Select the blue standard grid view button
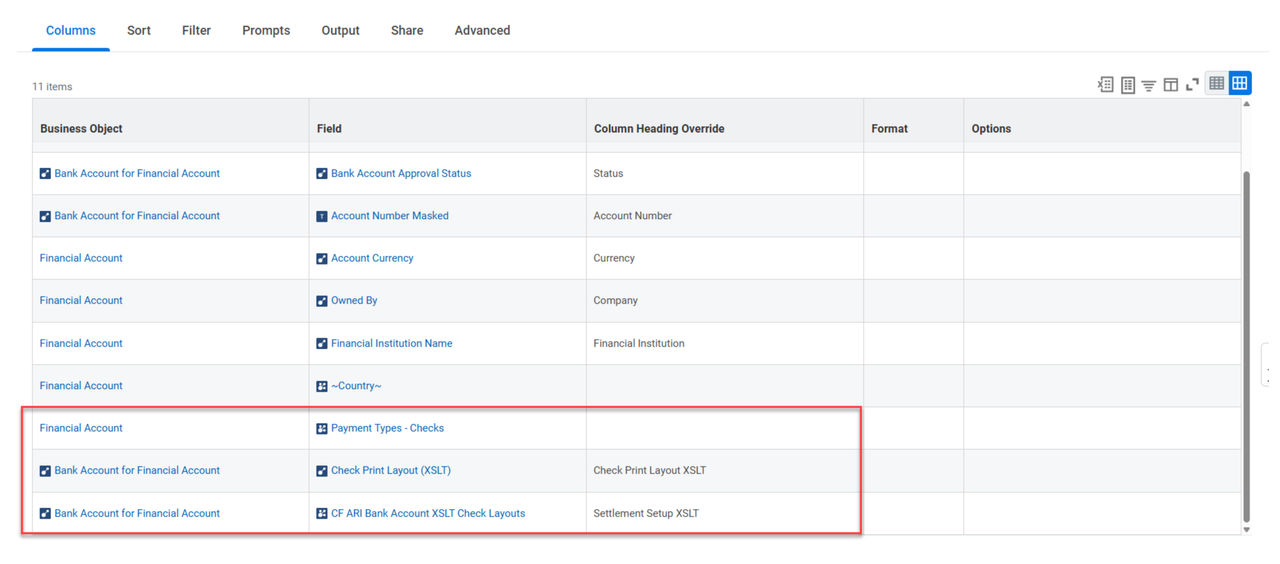The height and width of the screenshot is (564, 1280). tap(1240, 84)
